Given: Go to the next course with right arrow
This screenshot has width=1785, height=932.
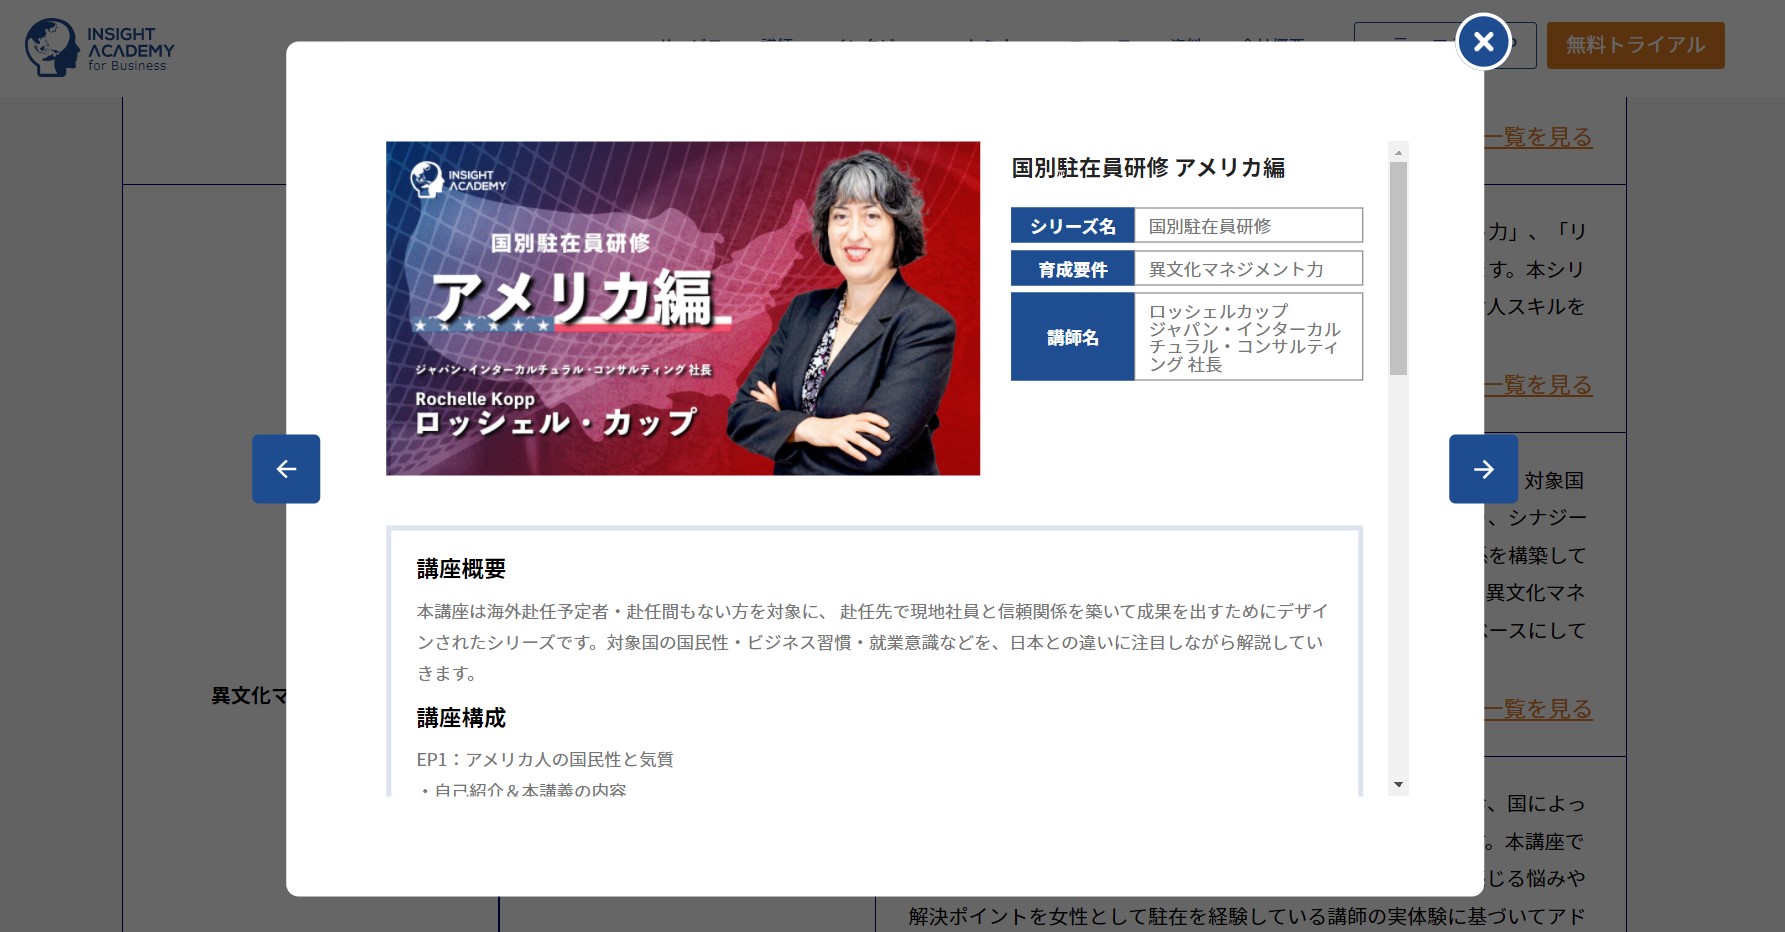Looking at the screenshot, I should [1483, 469].
